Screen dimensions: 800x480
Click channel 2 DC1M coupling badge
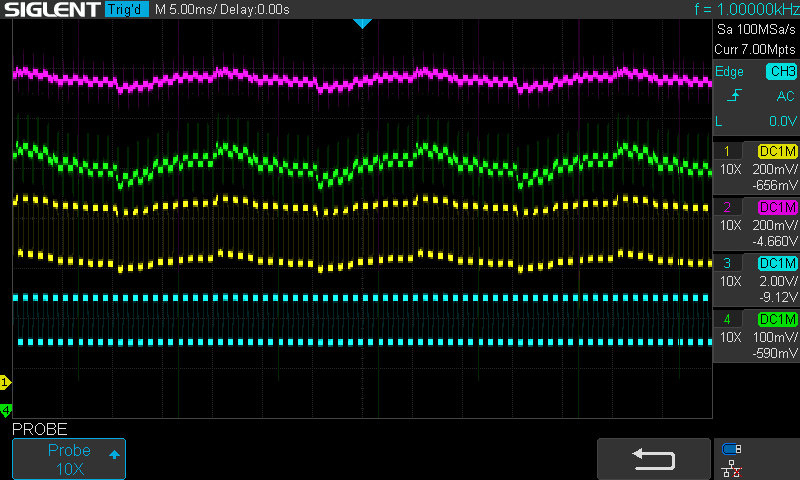click(x=777, y=208)
